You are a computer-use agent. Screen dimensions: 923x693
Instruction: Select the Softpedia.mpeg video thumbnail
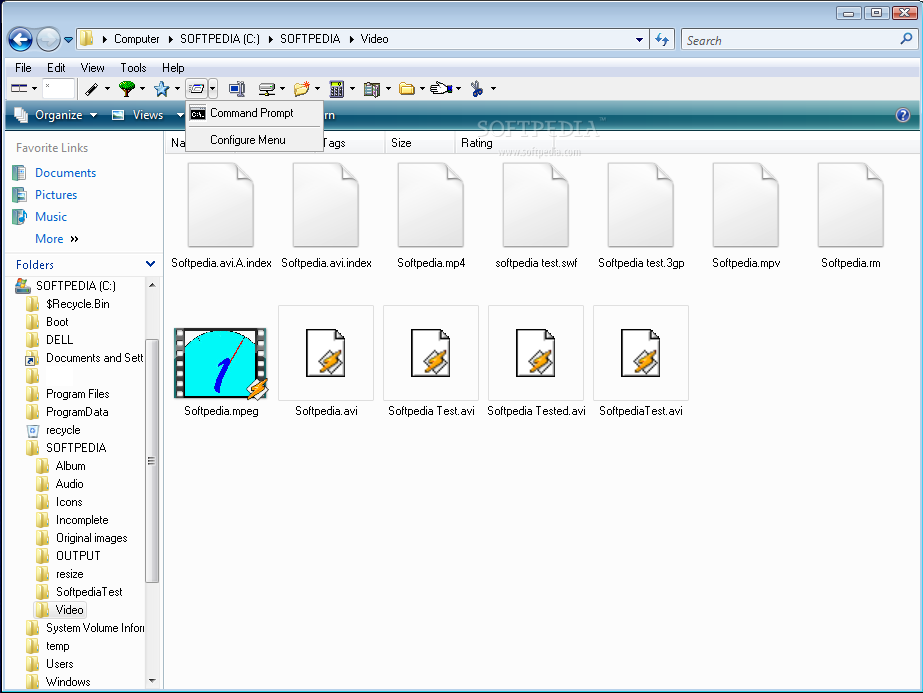coord(221,363)
